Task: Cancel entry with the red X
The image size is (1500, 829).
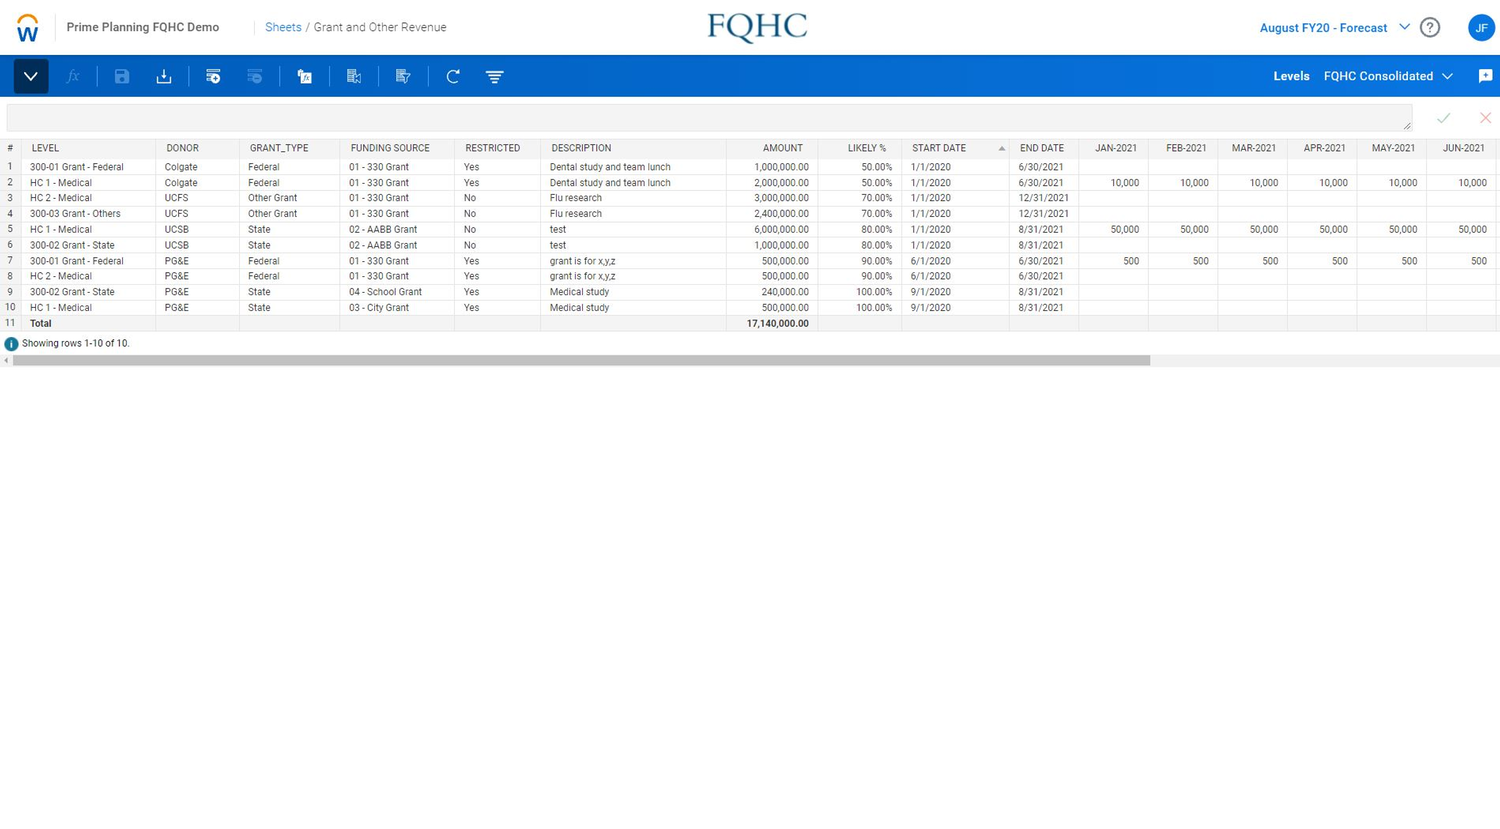Action: tap(1485, 117)
